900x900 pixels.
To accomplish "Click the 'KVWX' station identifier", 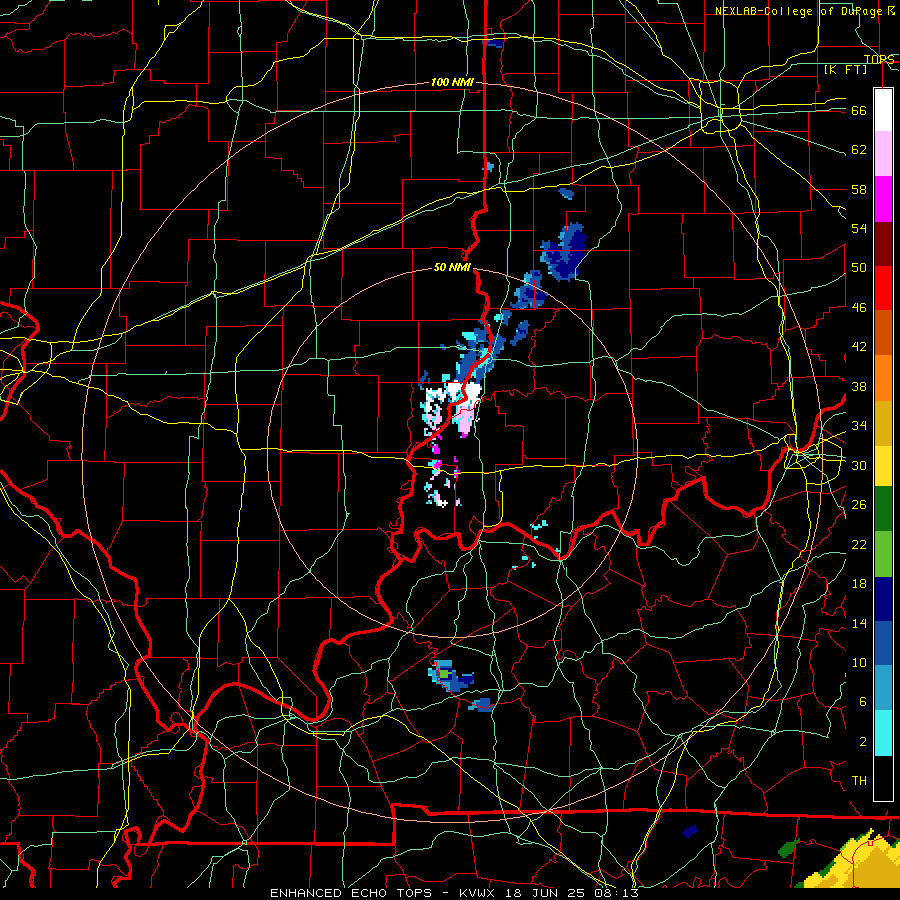I will click(x=479, y=893).
